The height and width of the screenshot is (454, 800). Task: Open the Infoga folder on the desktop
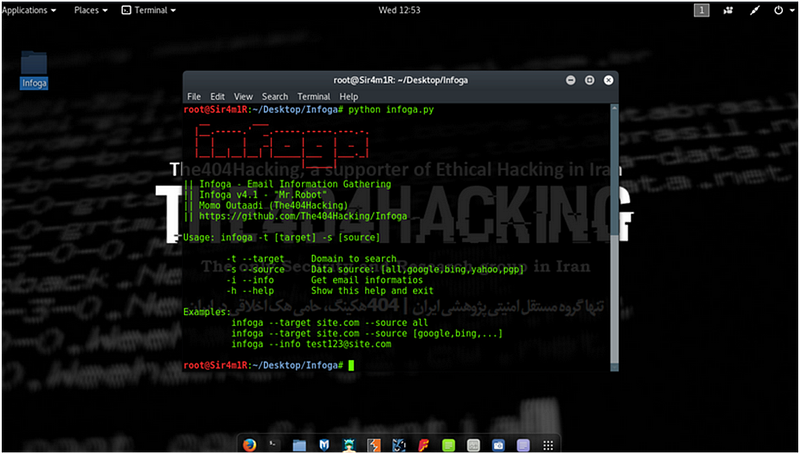pos(34,70)
